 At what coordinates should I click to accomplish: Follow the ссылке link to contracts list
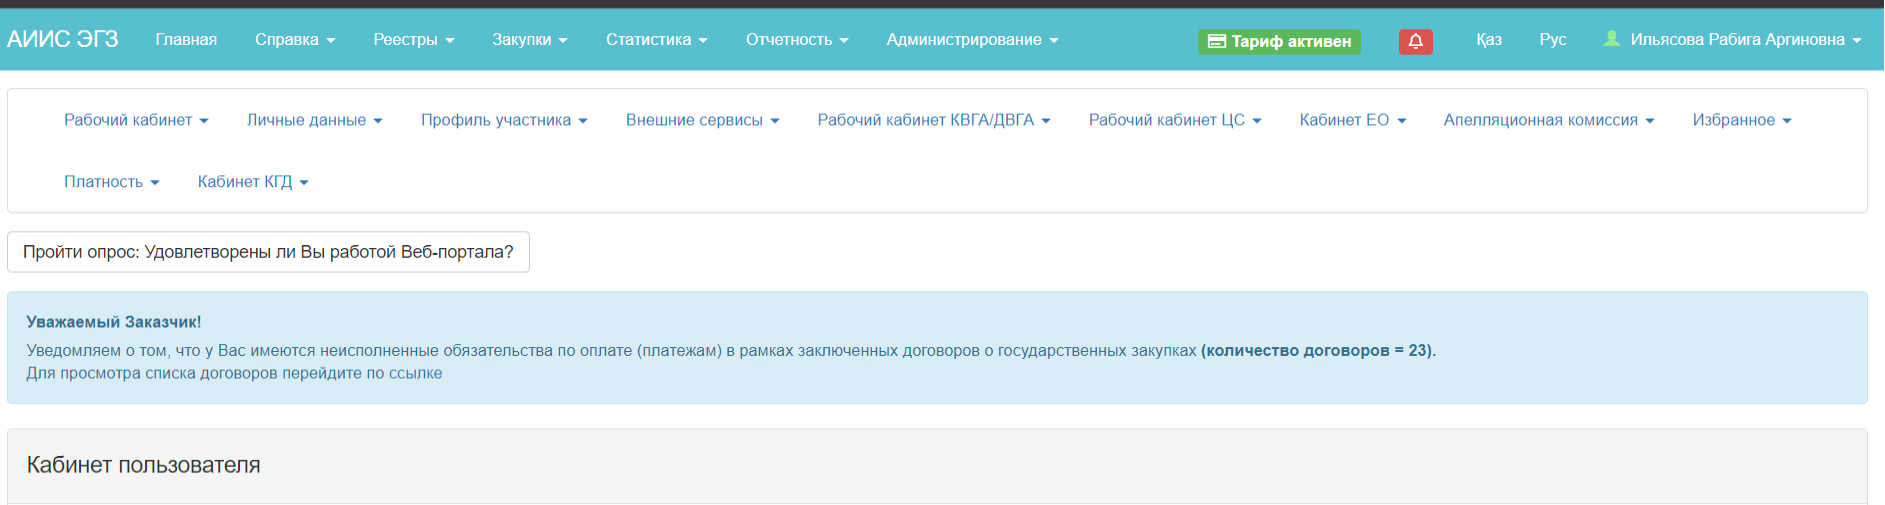click(415, 373)
